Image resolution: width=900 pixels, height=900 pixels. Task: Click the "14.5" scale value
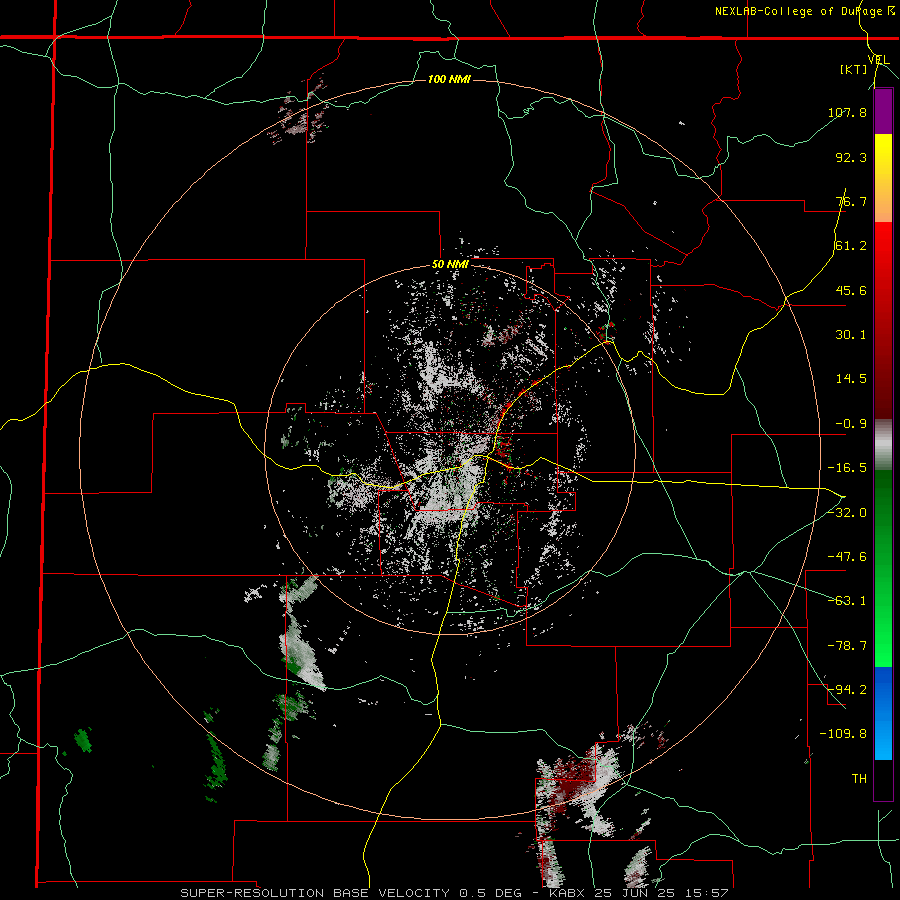(x=851, y=379)
